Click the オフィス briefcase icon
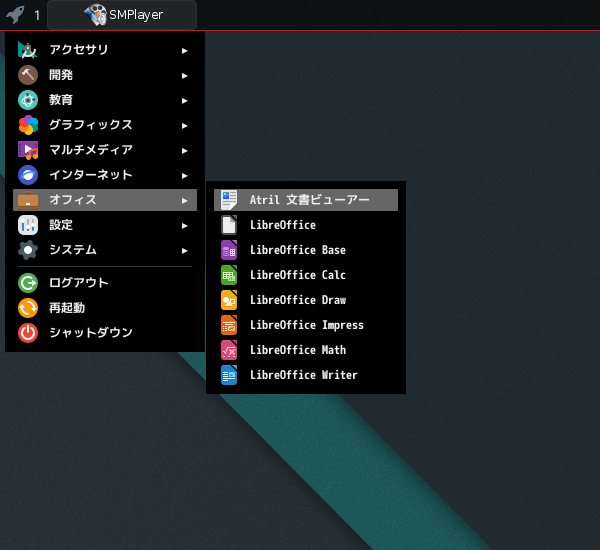600x550 pixels. pos(28,200)
